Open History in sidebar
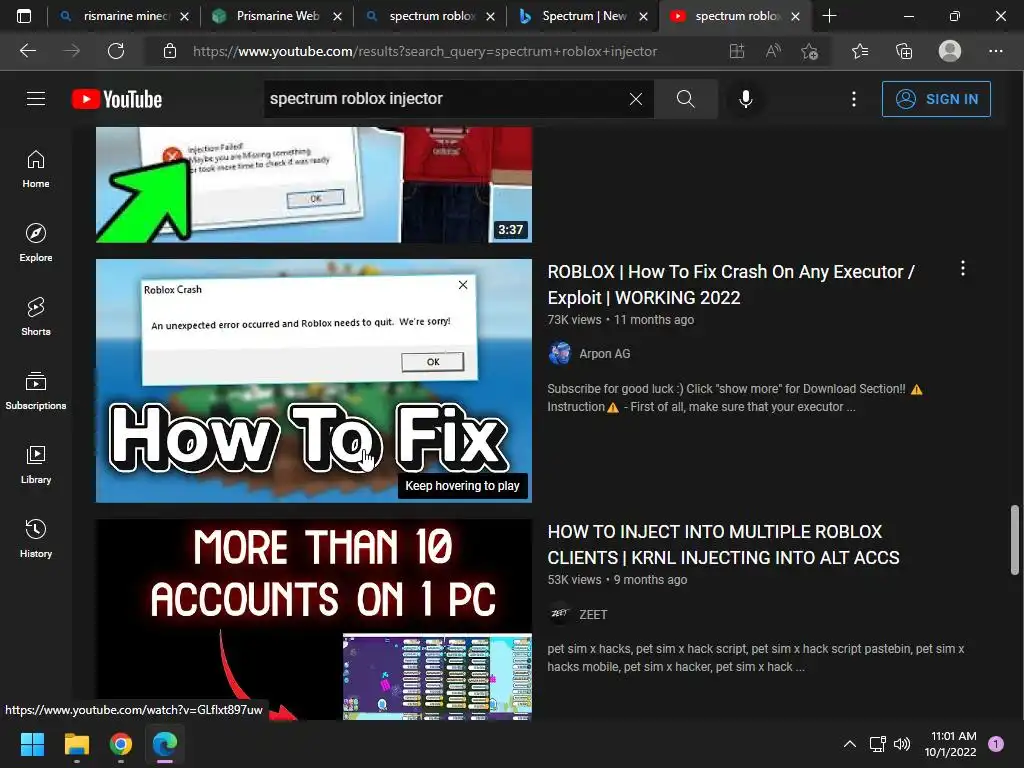The height and width of the screenshot is (768, 1024). 36,539
